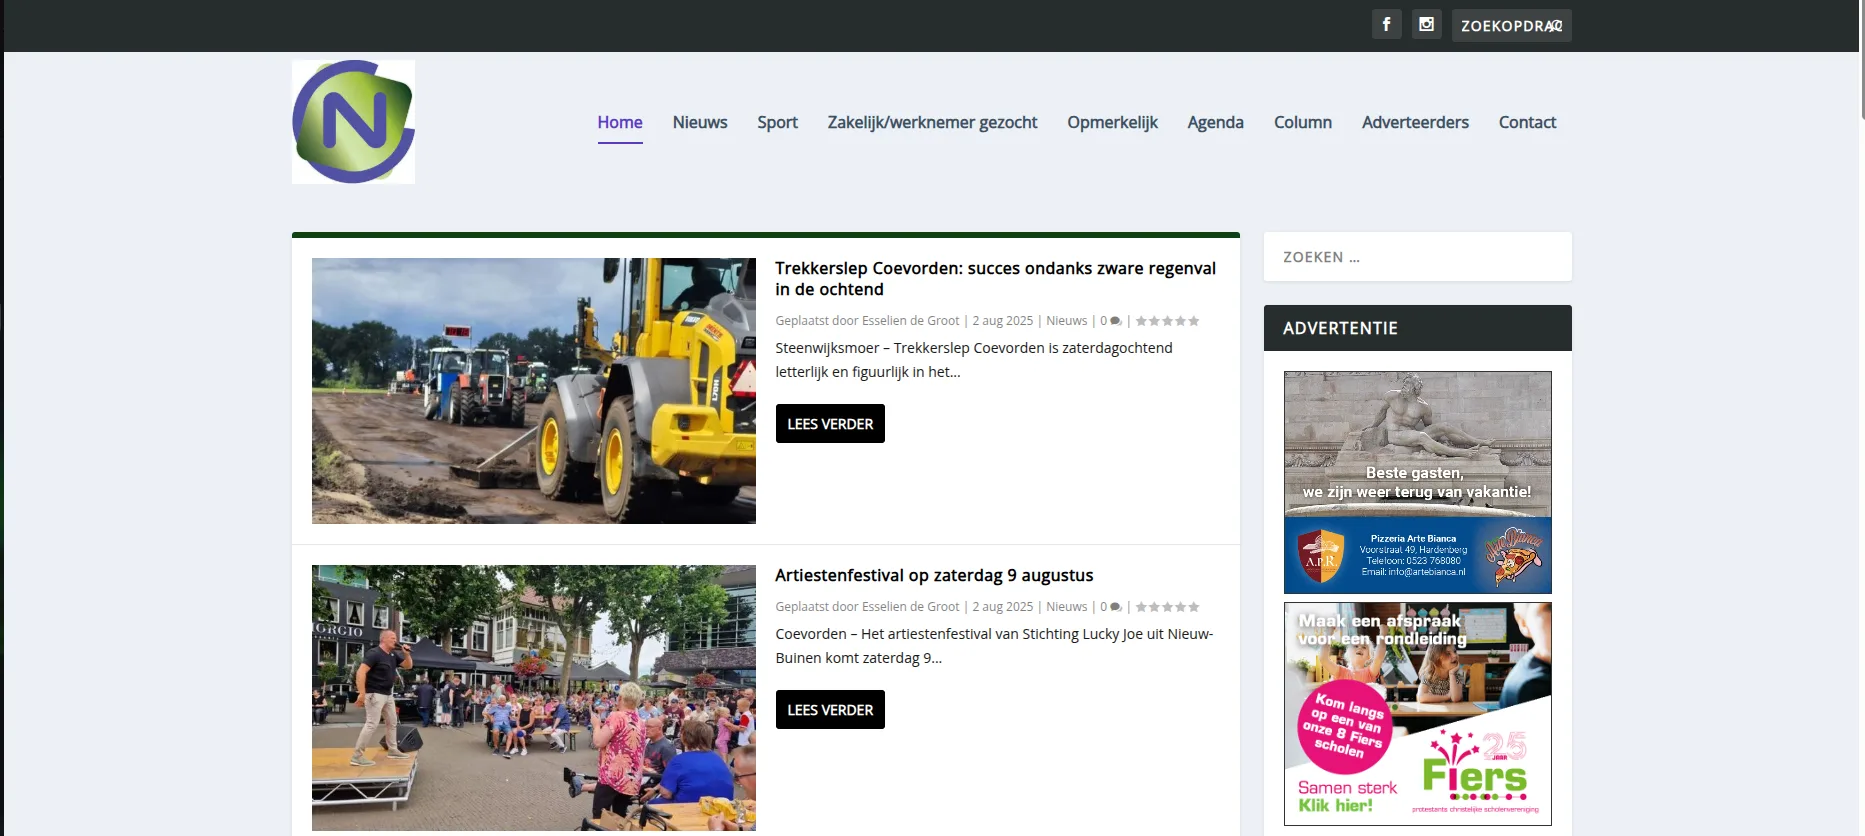Click author Esselien de Groot on Trekkerslep article
The width and height of the screenshot is (1865, 836).
[910, 321]
